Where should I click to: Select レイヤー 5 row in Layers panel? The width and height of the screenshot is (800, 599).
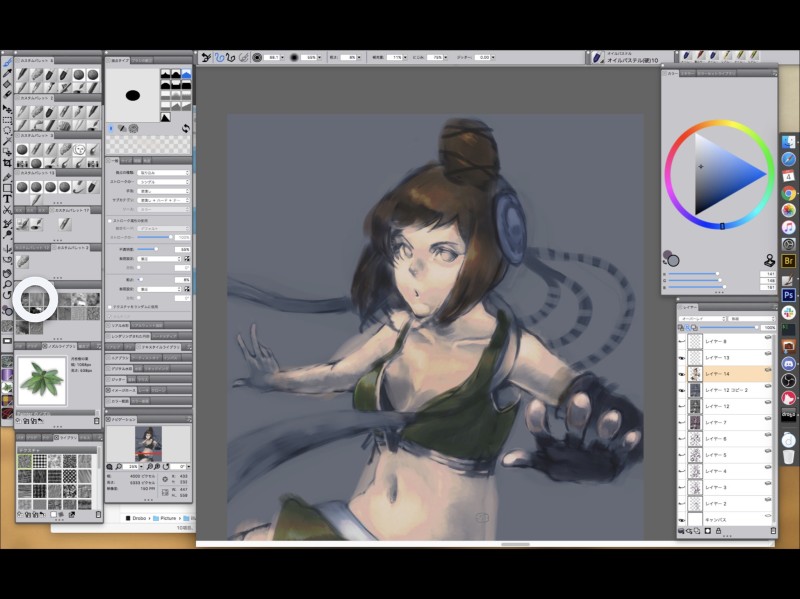(x=727, y=455)
